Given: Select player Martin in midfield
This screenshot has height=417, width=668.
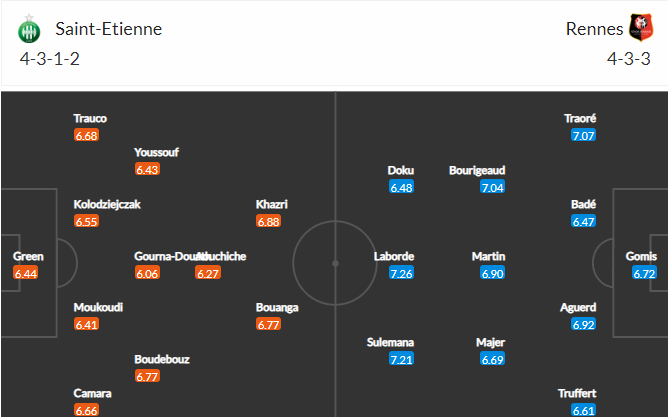Looking at the screenshot, I should click(489, 256).
